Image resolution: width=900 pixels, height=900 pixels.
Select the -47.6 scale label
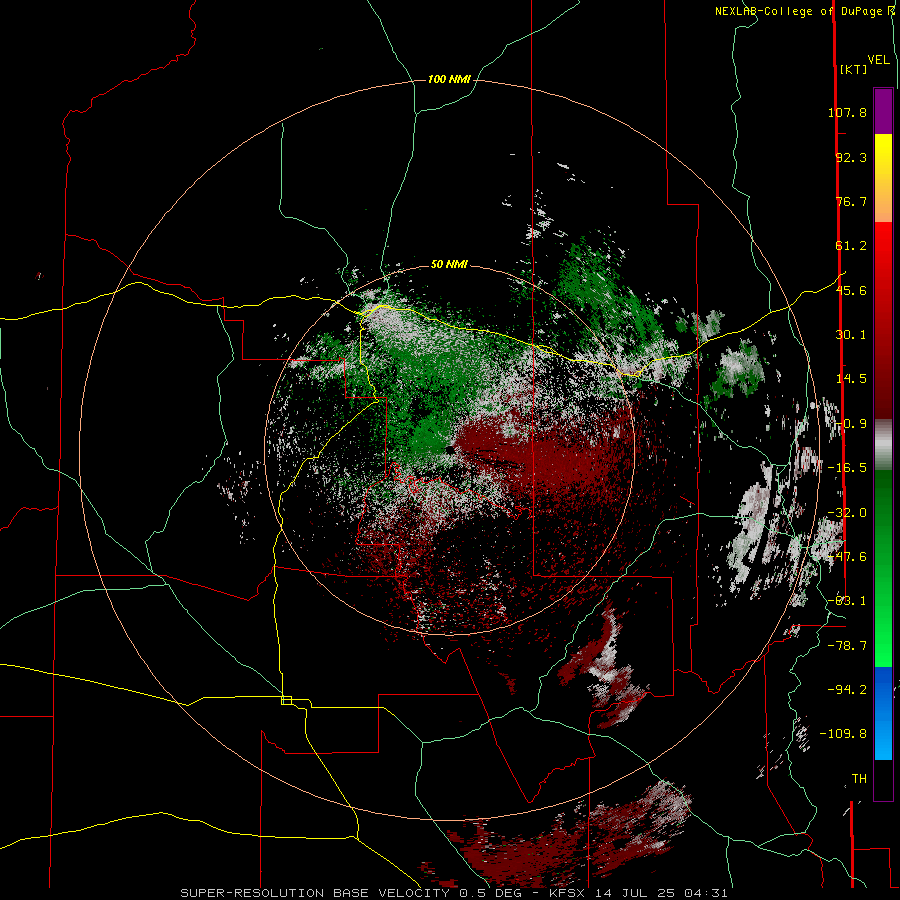click(847, 557)
